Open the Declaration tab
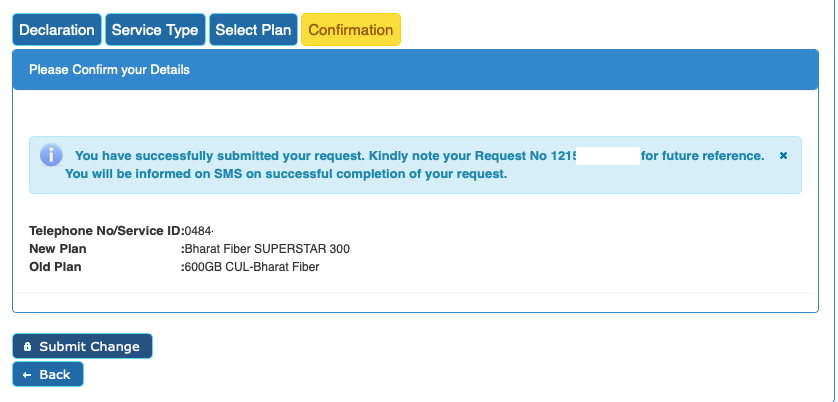 click(x=57, y=30)
